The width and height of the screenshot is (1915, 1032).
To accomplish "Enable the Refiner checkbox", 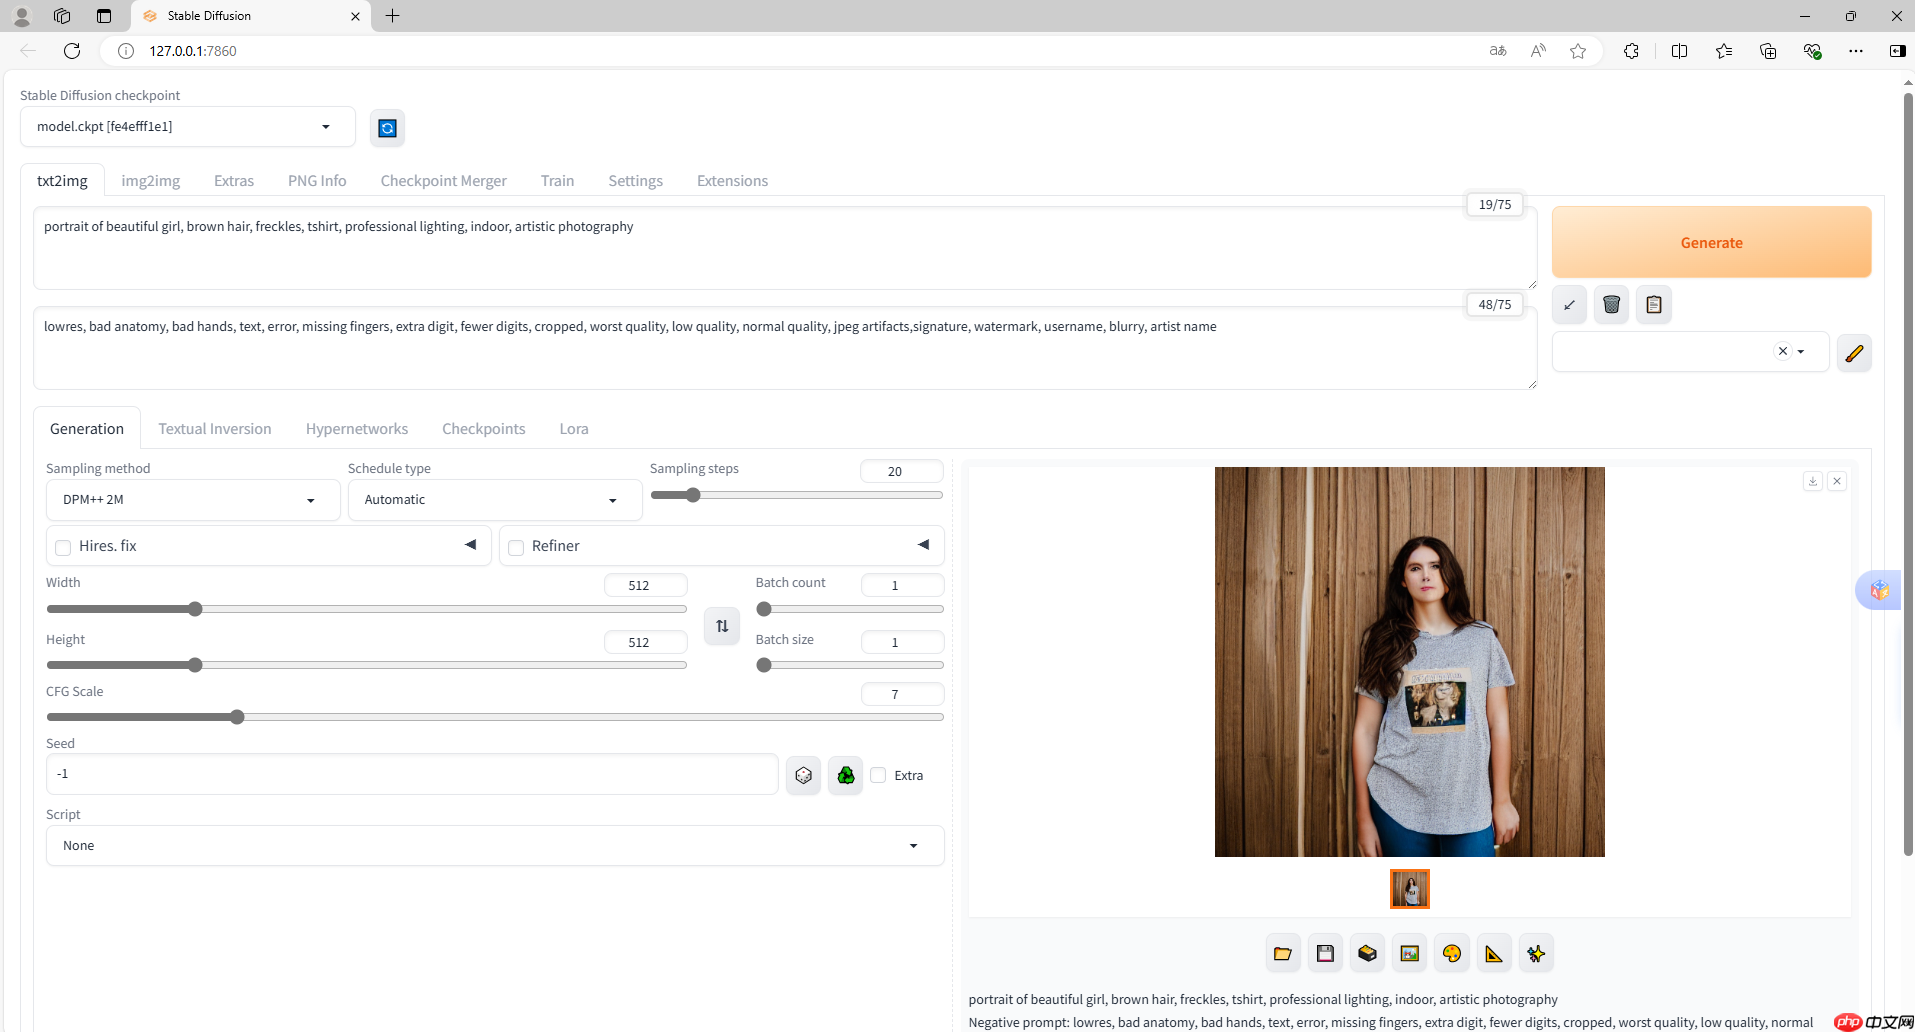I will tap(516, 547).
